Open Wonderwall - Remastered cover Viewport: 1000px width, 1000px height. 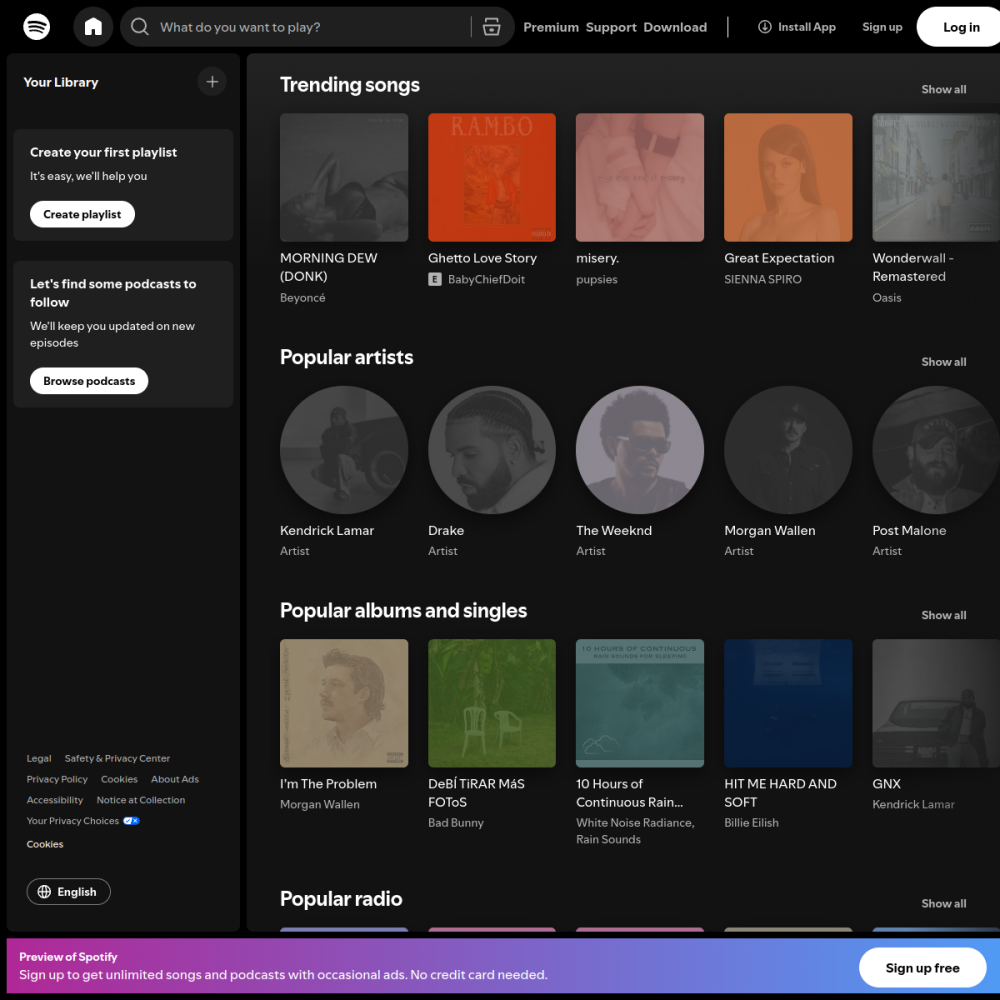coord(936,177)
